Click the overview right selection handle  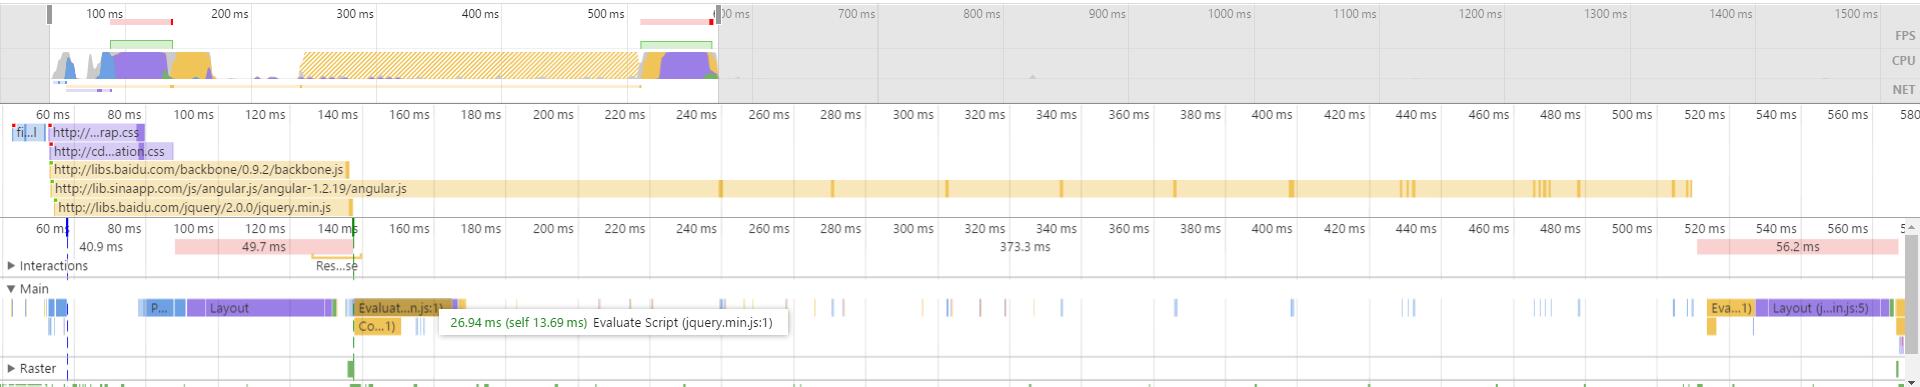point(717,14)
